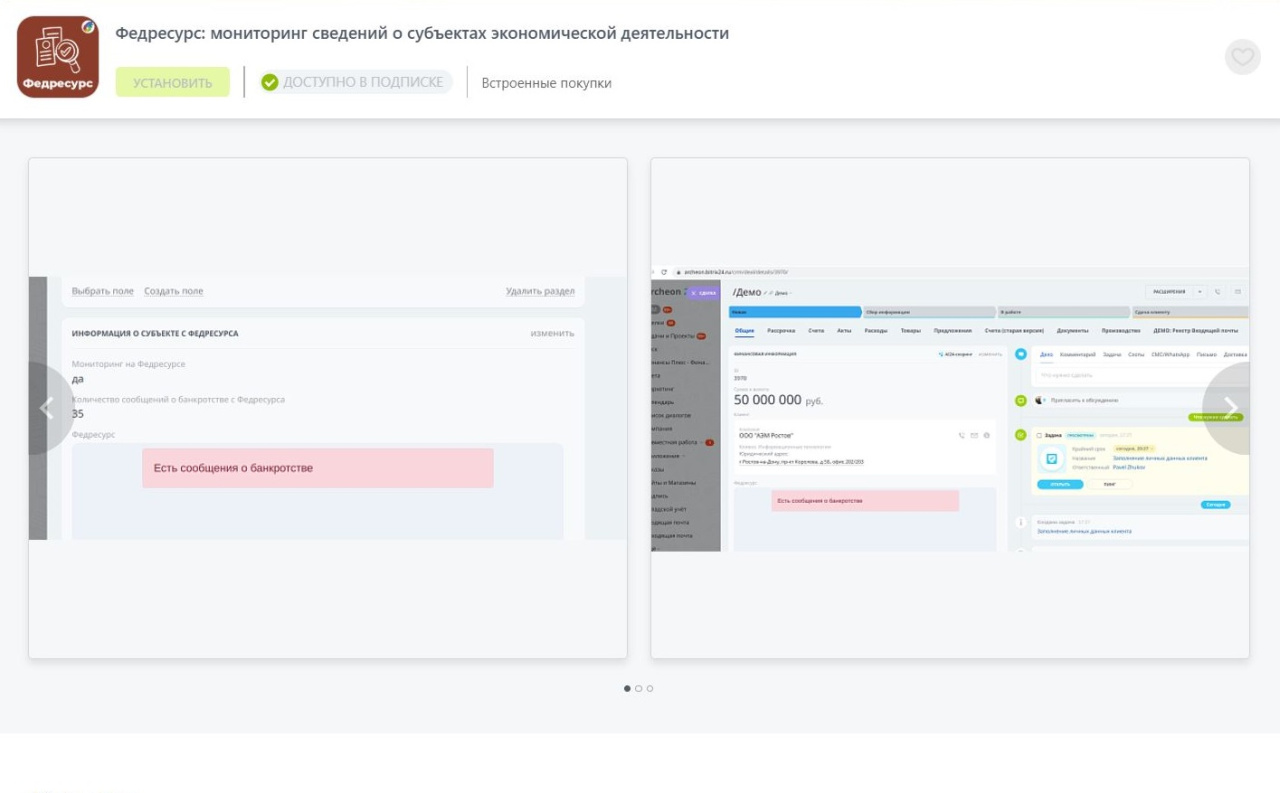
Task: Add app to favorites with heart icon
Action: [x=1242, y=57]
